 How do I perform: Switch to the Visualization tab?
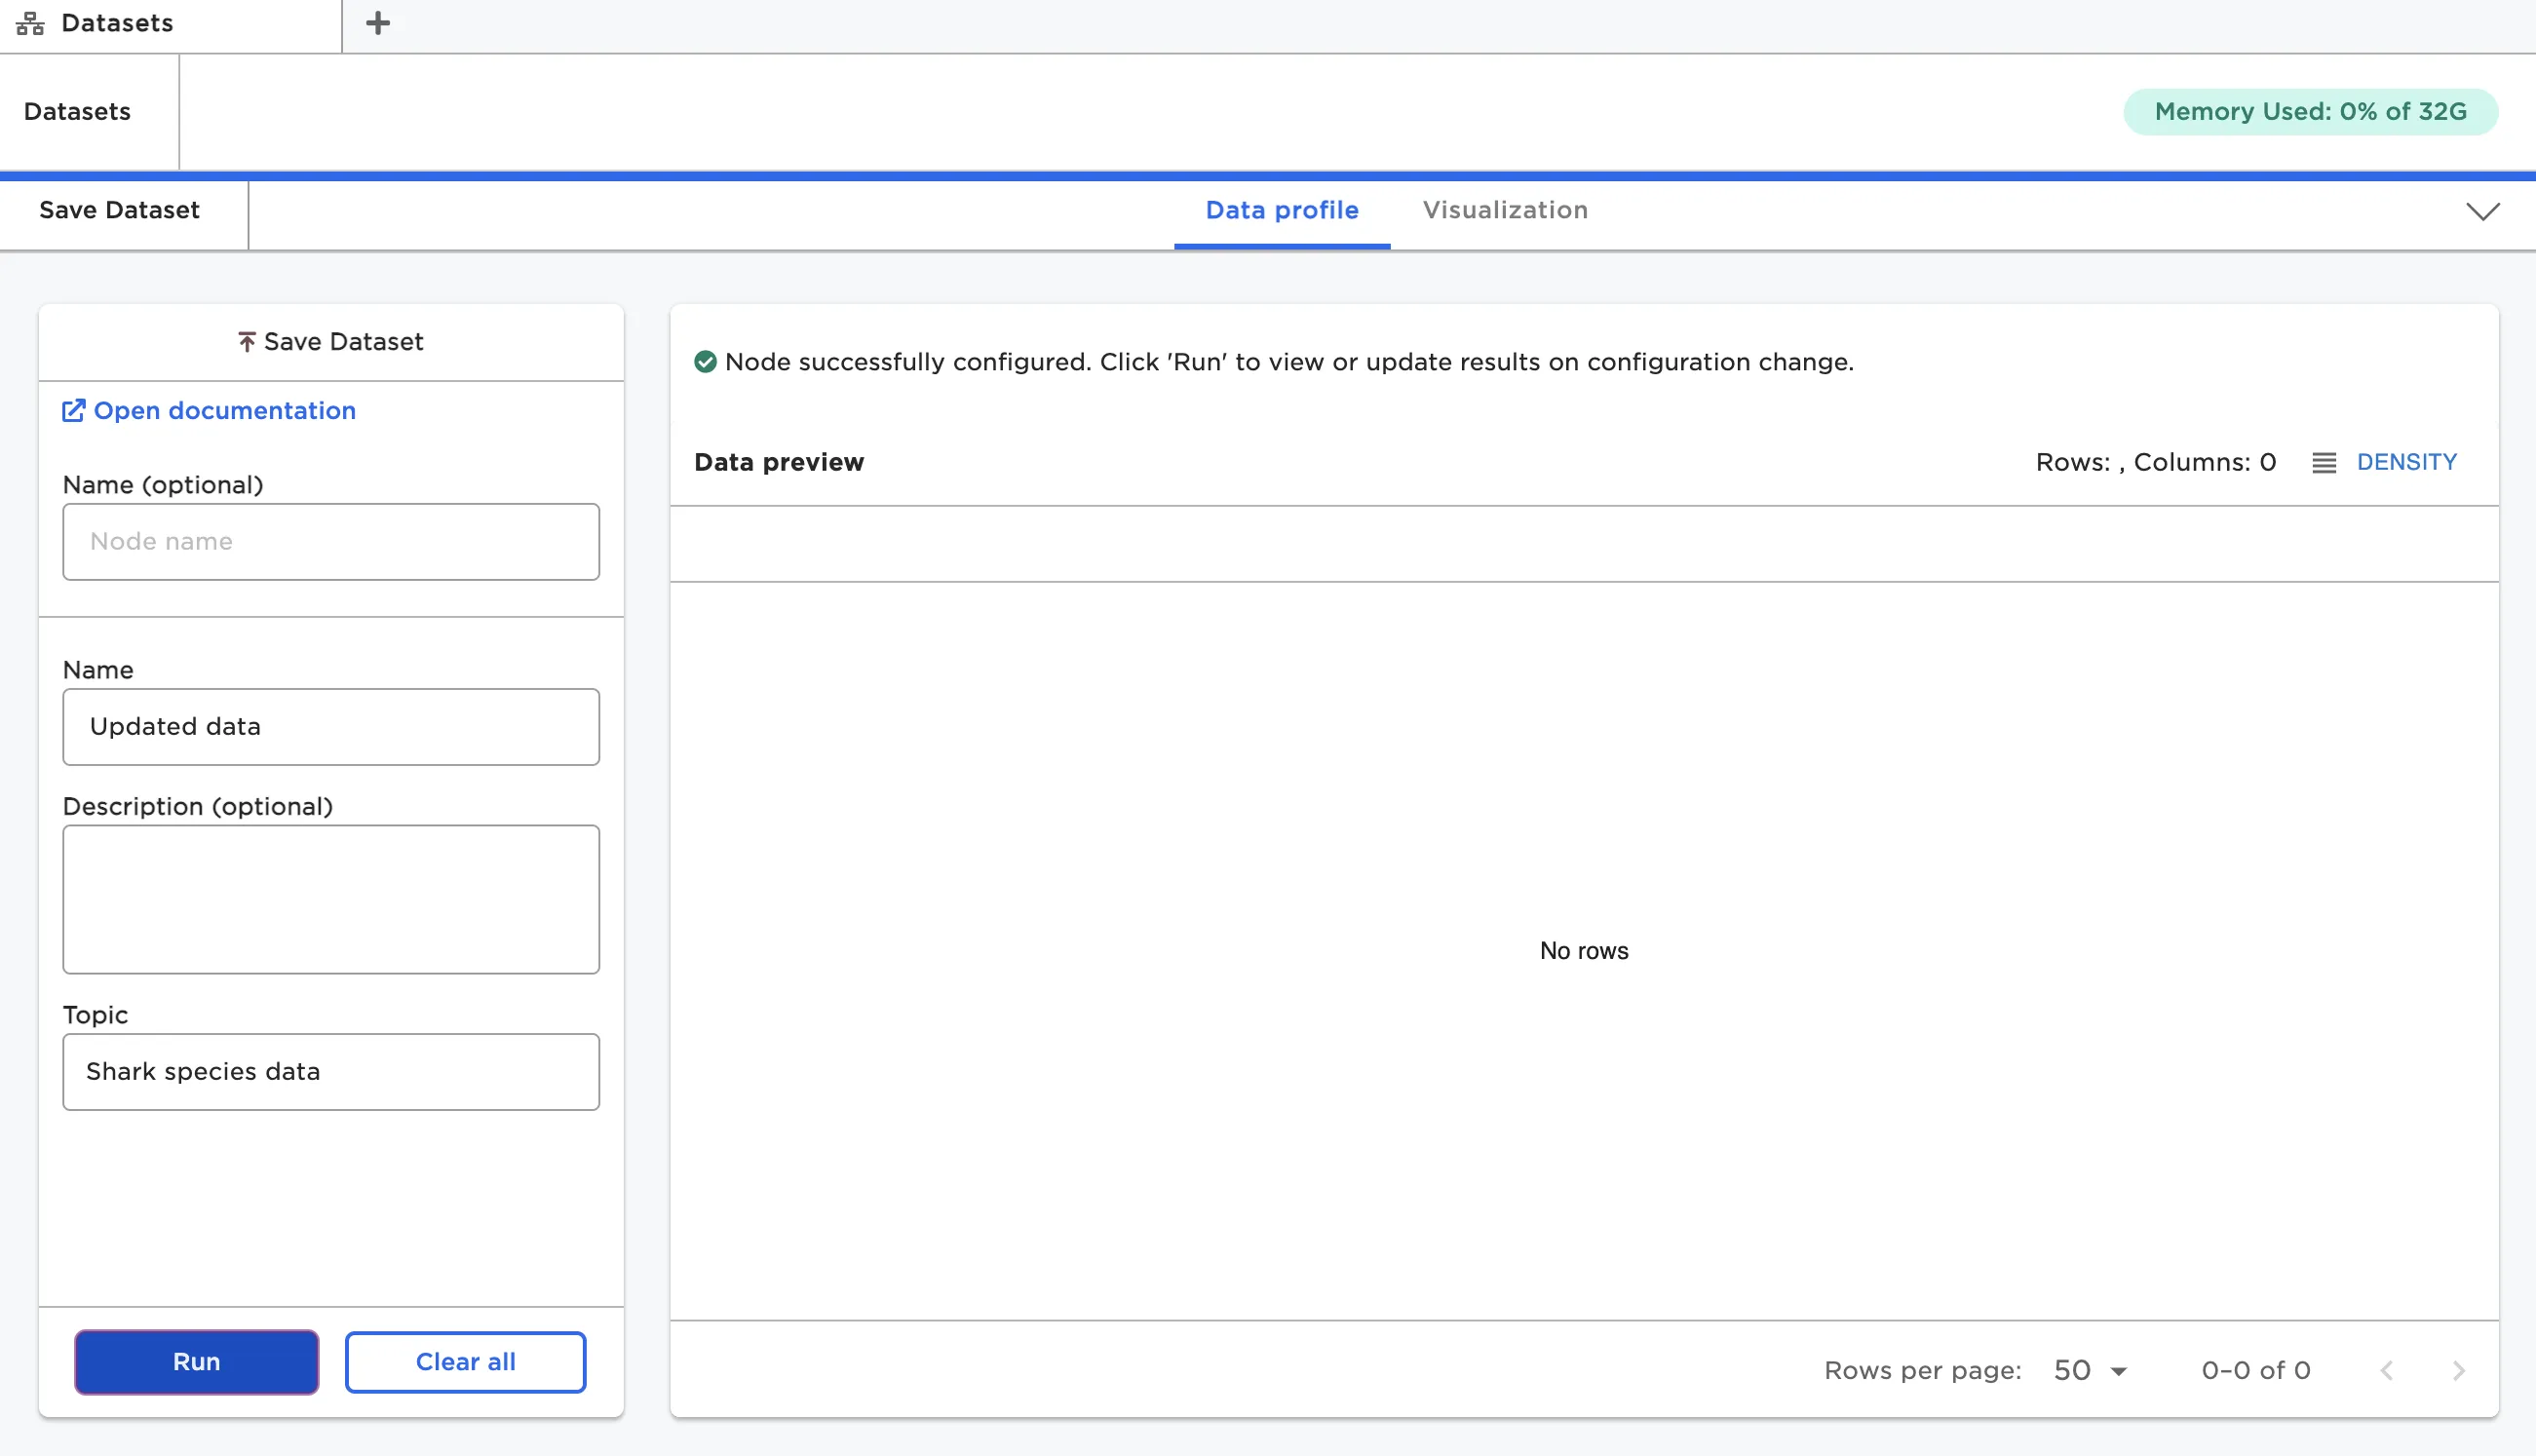pyautogui.click(x=1505, y=210)
